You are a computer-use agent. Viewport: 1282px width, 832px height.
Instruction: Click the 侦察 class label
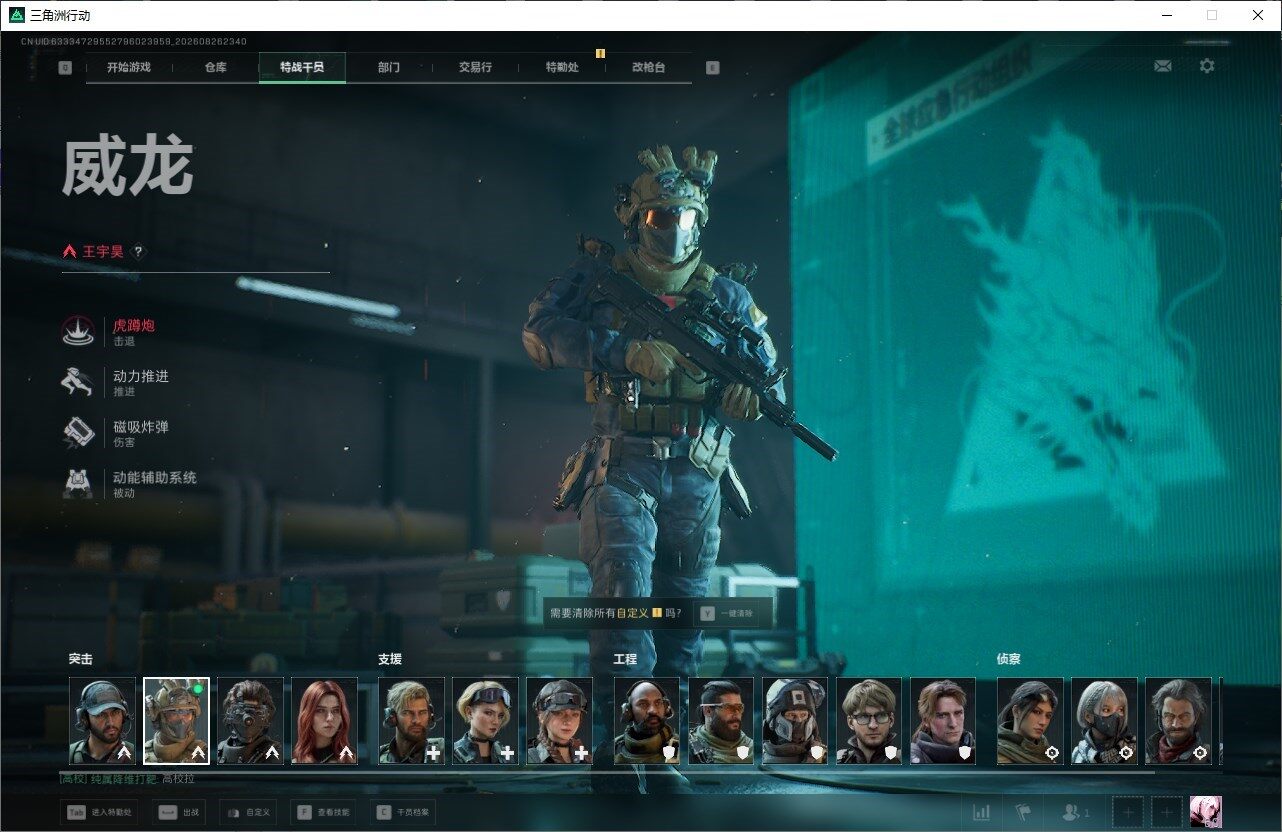click(x=1008, y=659)
